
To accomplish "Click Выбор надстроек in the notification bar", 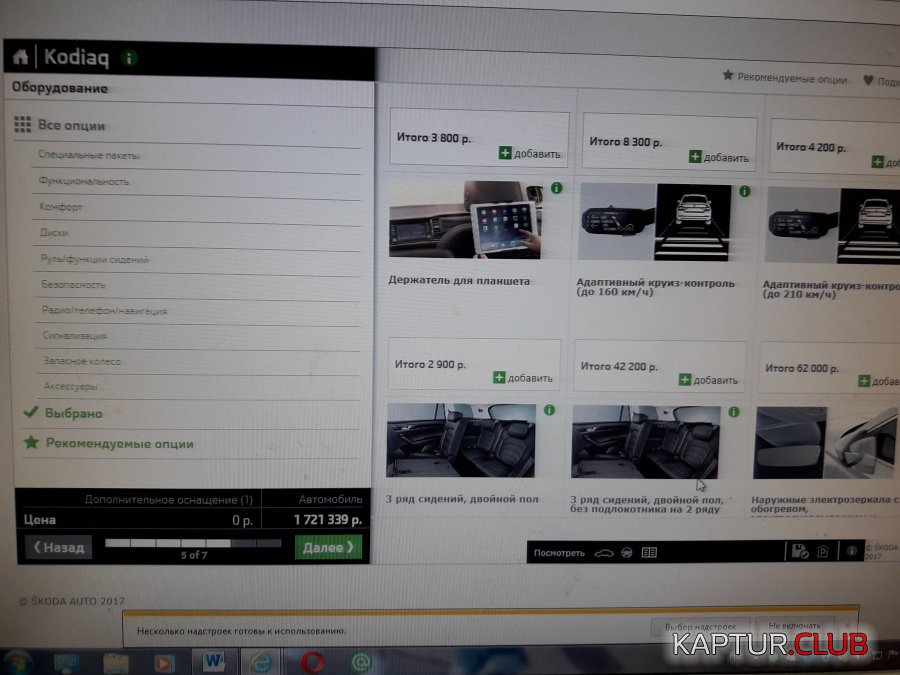I will coord(700,627).
